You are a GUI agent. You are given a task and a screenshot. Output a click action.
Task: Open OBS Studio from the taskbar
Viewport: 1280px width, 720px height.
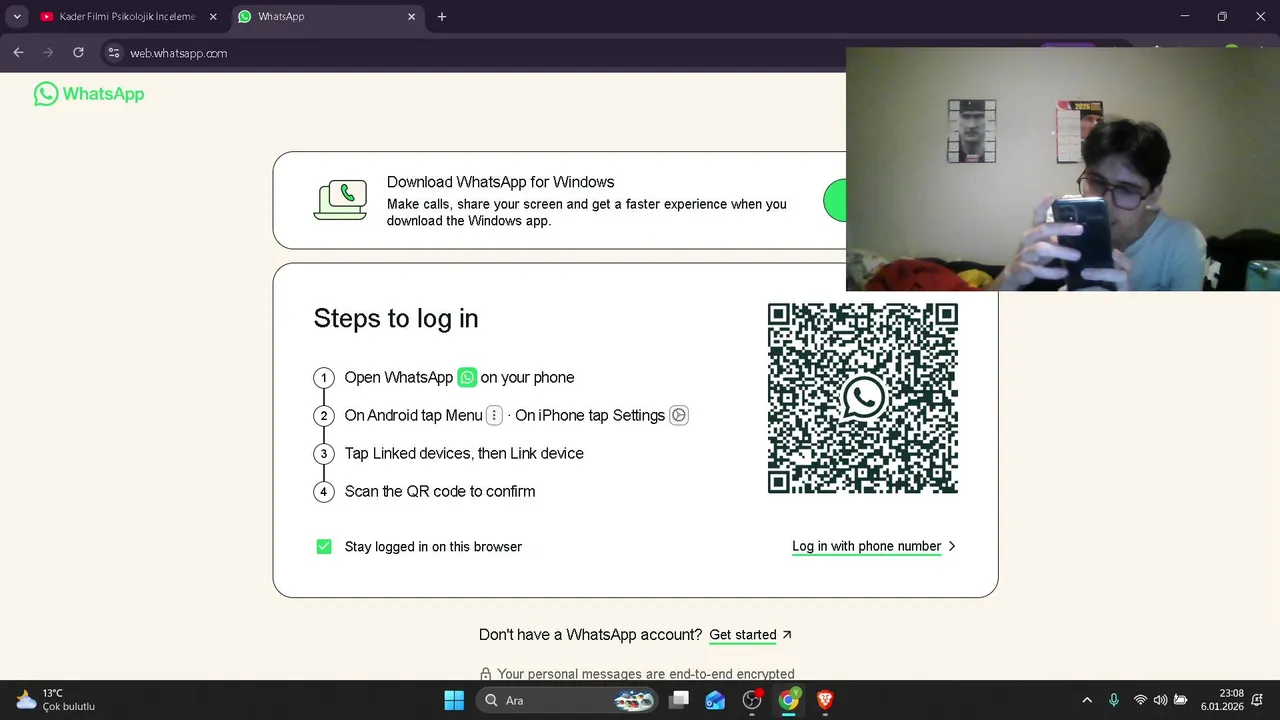point(752,700)
